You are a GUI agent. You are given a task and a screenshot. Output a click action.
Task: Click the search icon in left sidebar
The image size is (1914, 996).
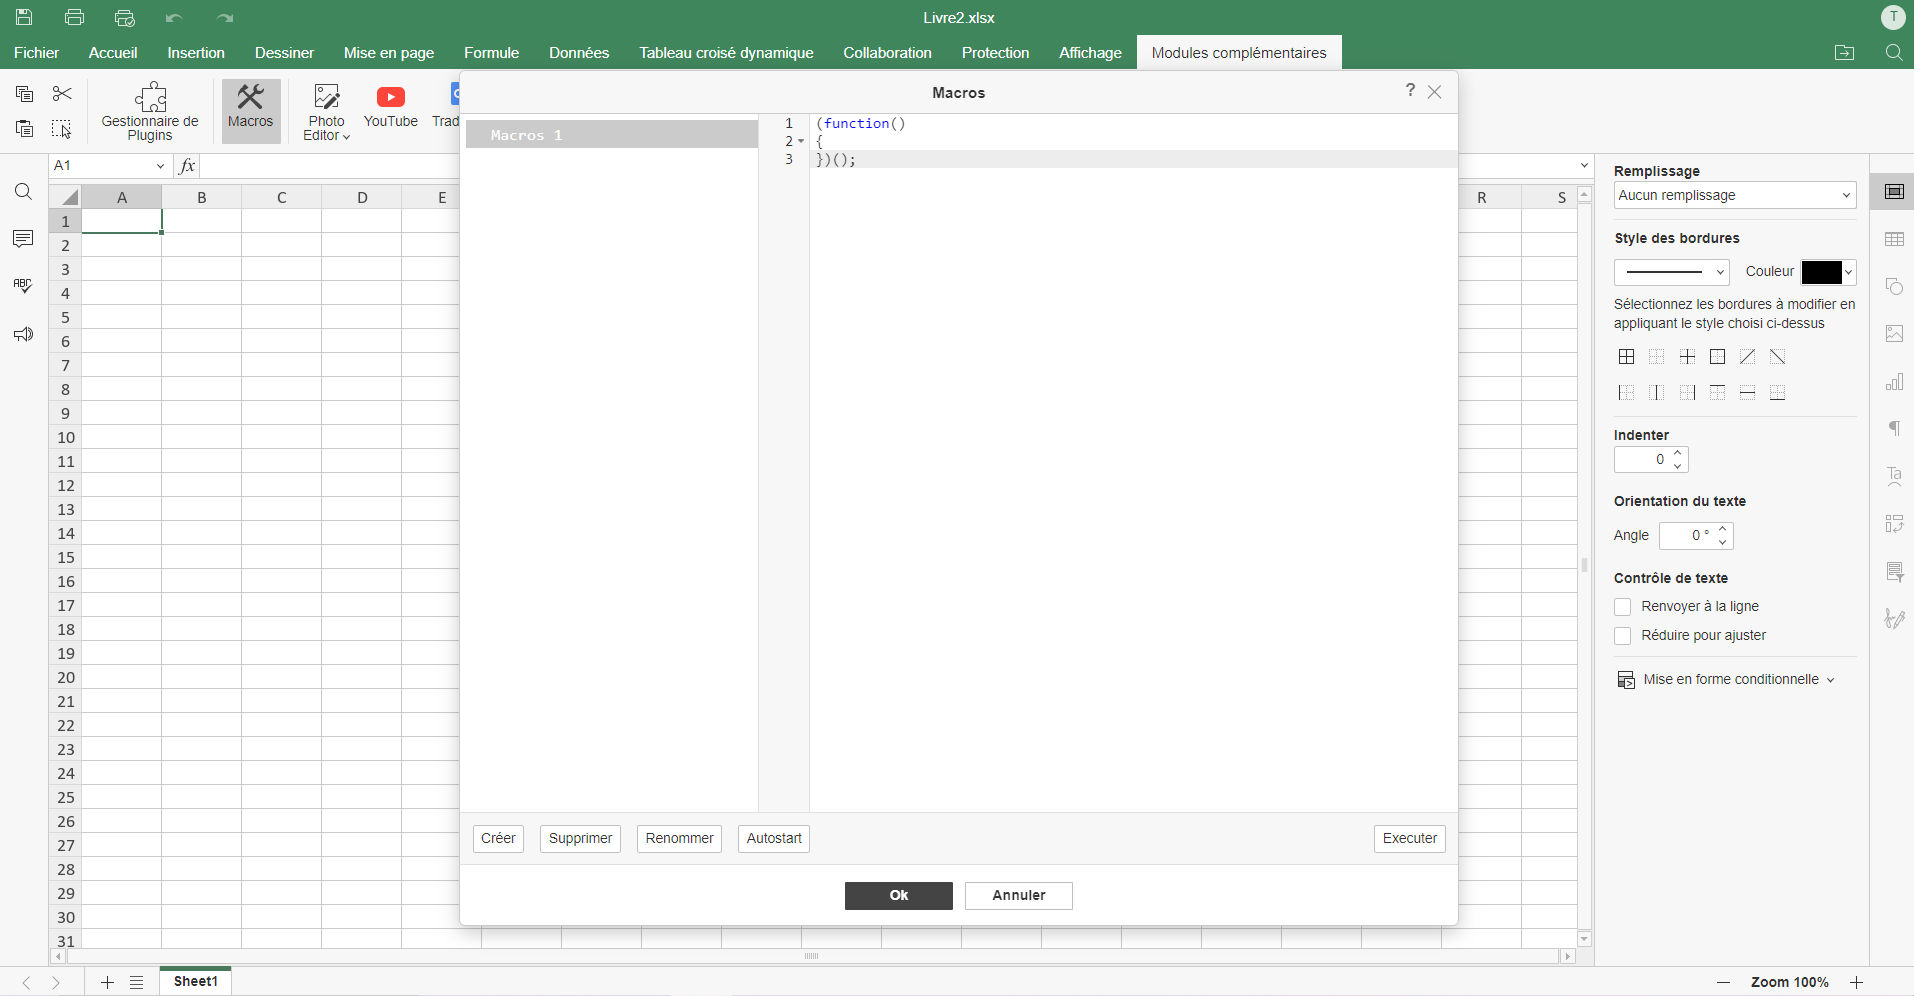(x=23, y=192)
